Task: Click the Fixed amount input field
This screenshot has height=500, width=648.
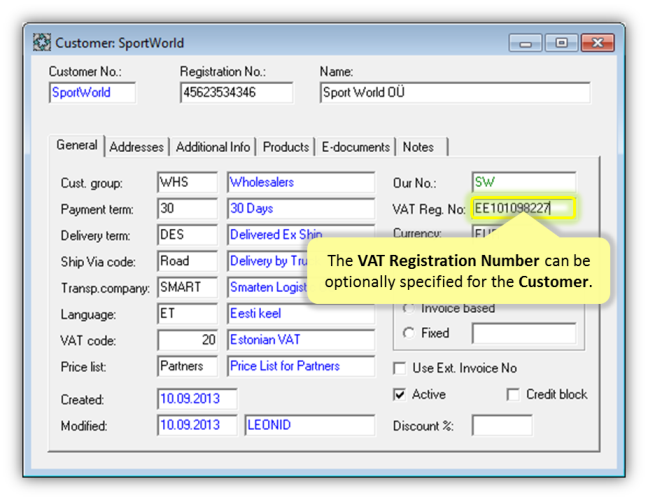Action: pos(524,333)
